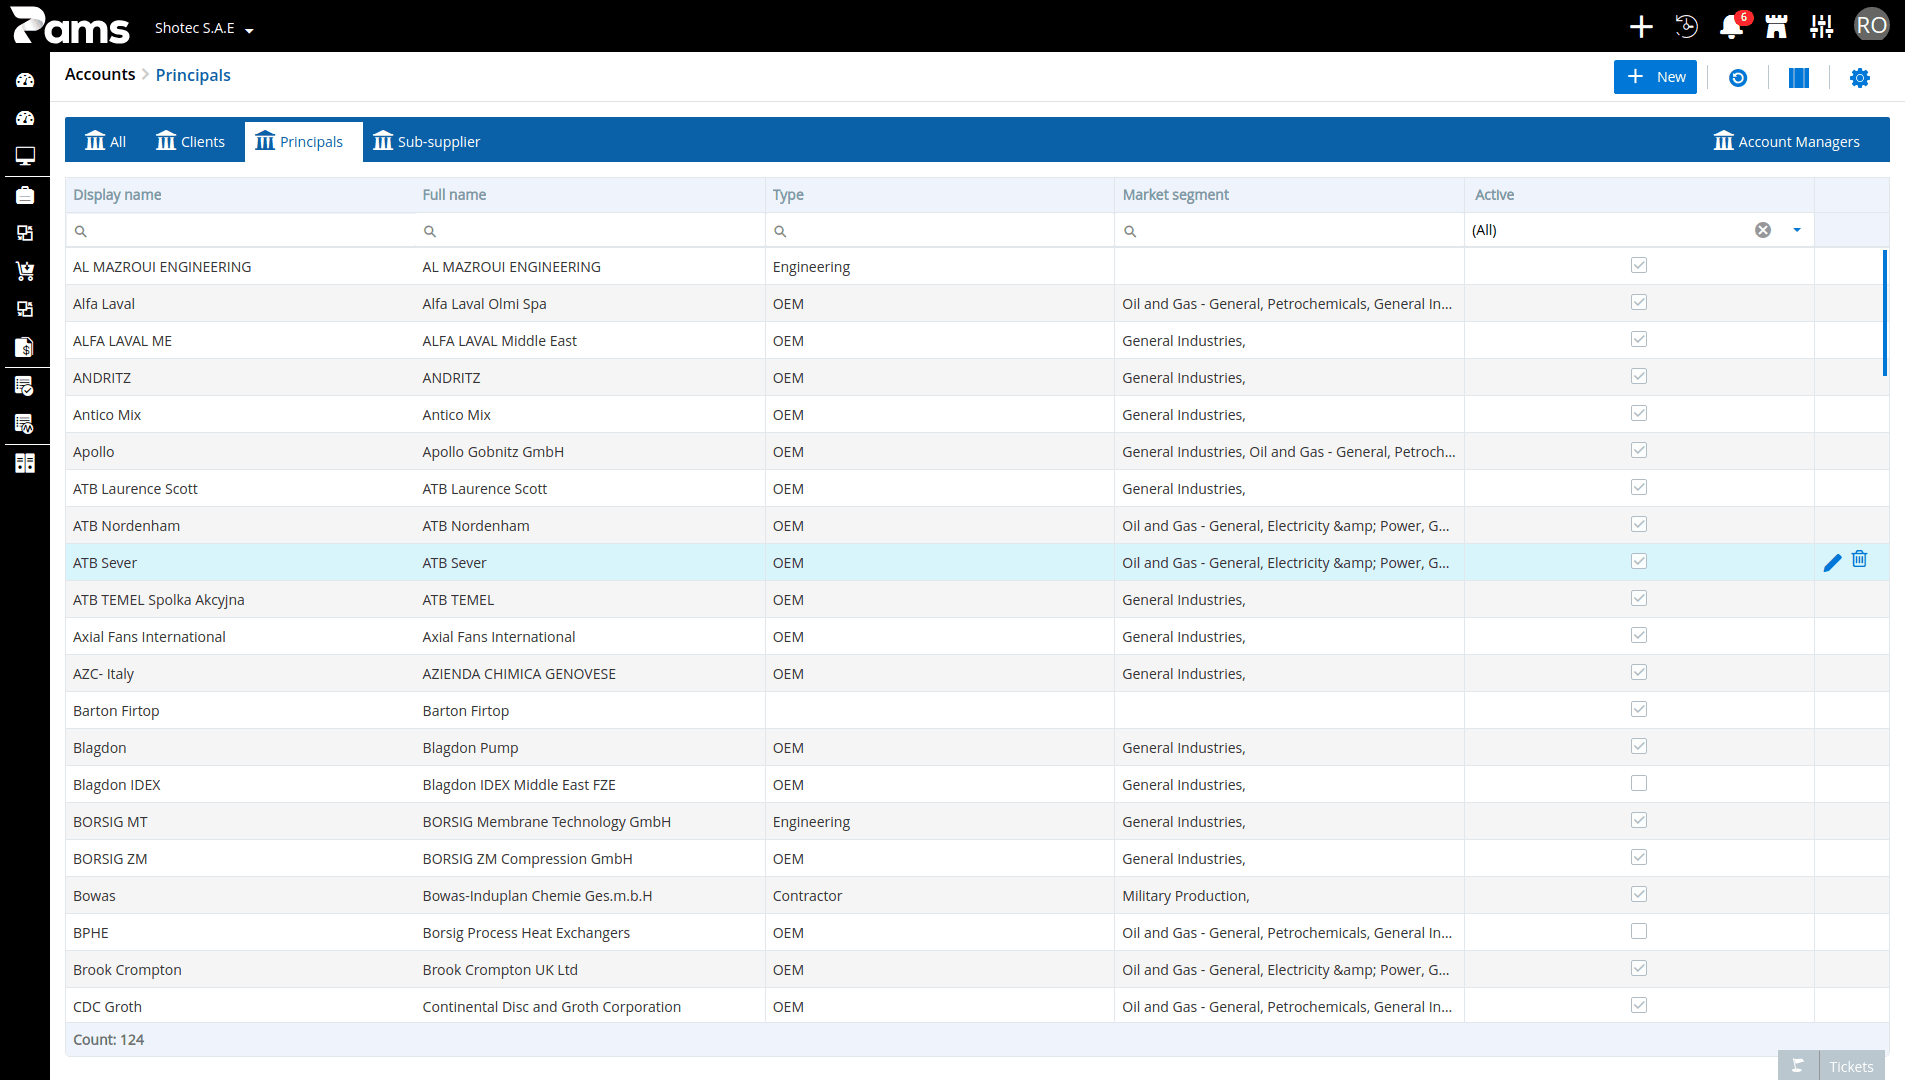
Task: Open the RO user avatar menu
Action: tap(1871, 26)
